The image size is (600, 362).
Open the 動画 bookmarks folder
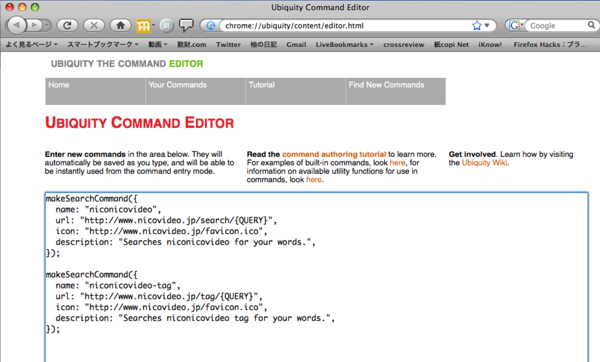158,44
